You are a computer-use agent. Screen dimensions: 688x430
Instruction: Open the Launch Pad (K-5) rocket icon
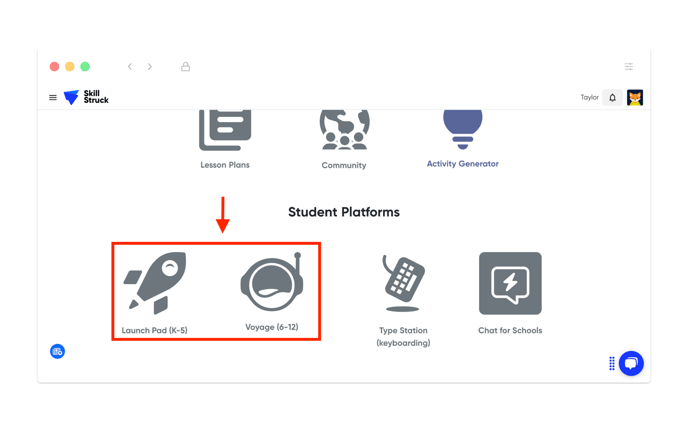[154, 283]
